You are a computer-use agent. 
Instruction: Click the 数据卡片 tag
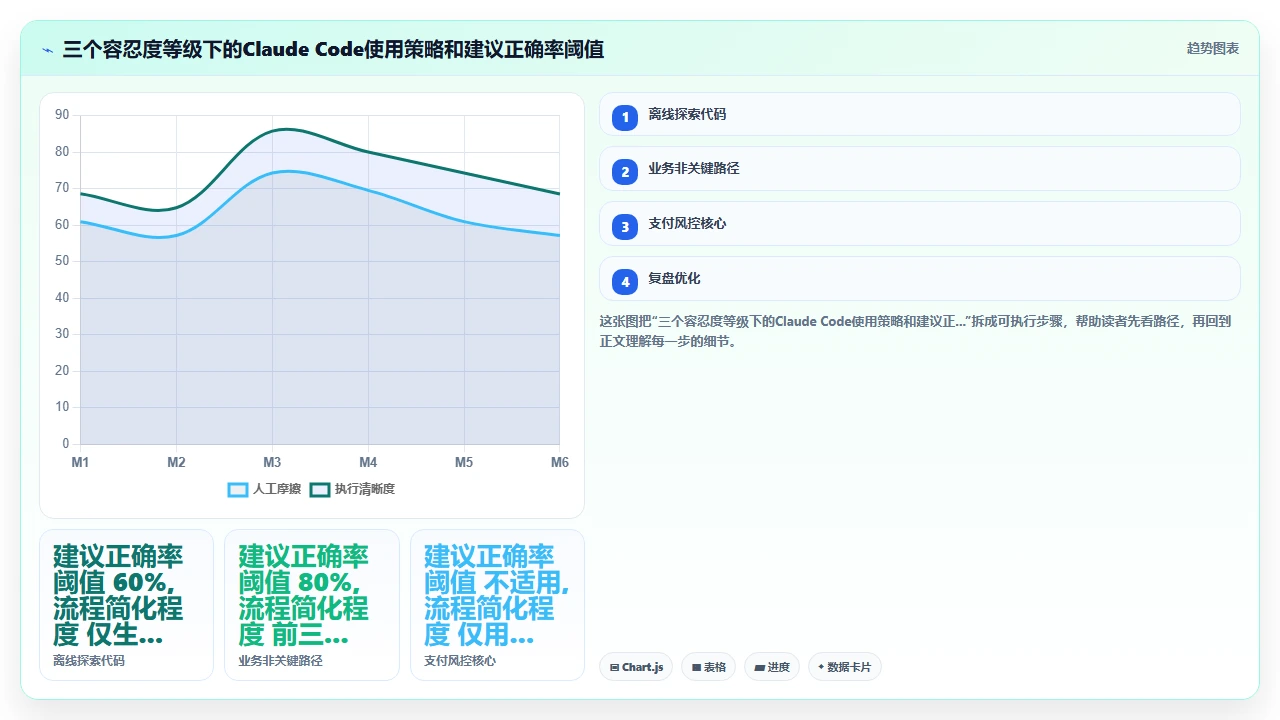(x=845, y=667)
